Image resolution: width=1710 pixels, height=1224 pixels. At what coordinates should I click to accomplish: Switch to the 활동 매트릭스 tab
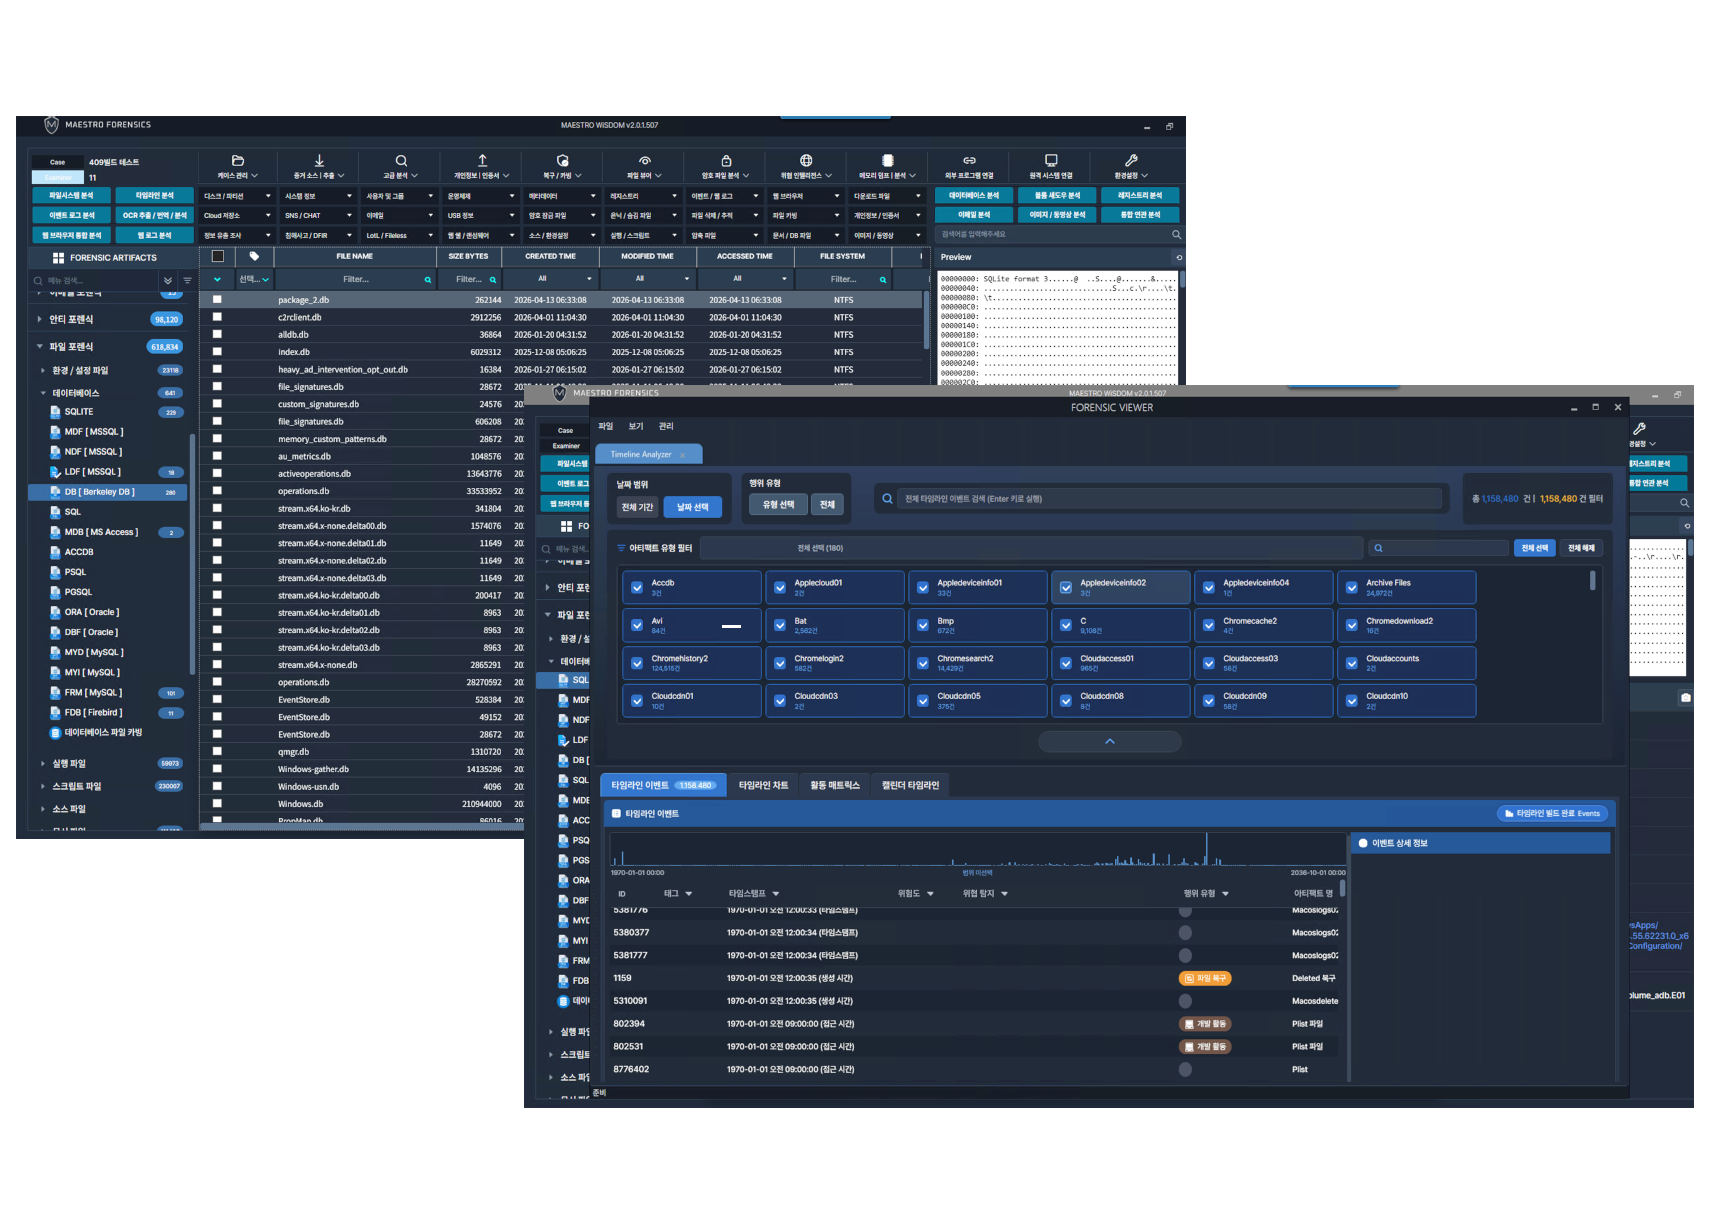click(x=835, y=785)
